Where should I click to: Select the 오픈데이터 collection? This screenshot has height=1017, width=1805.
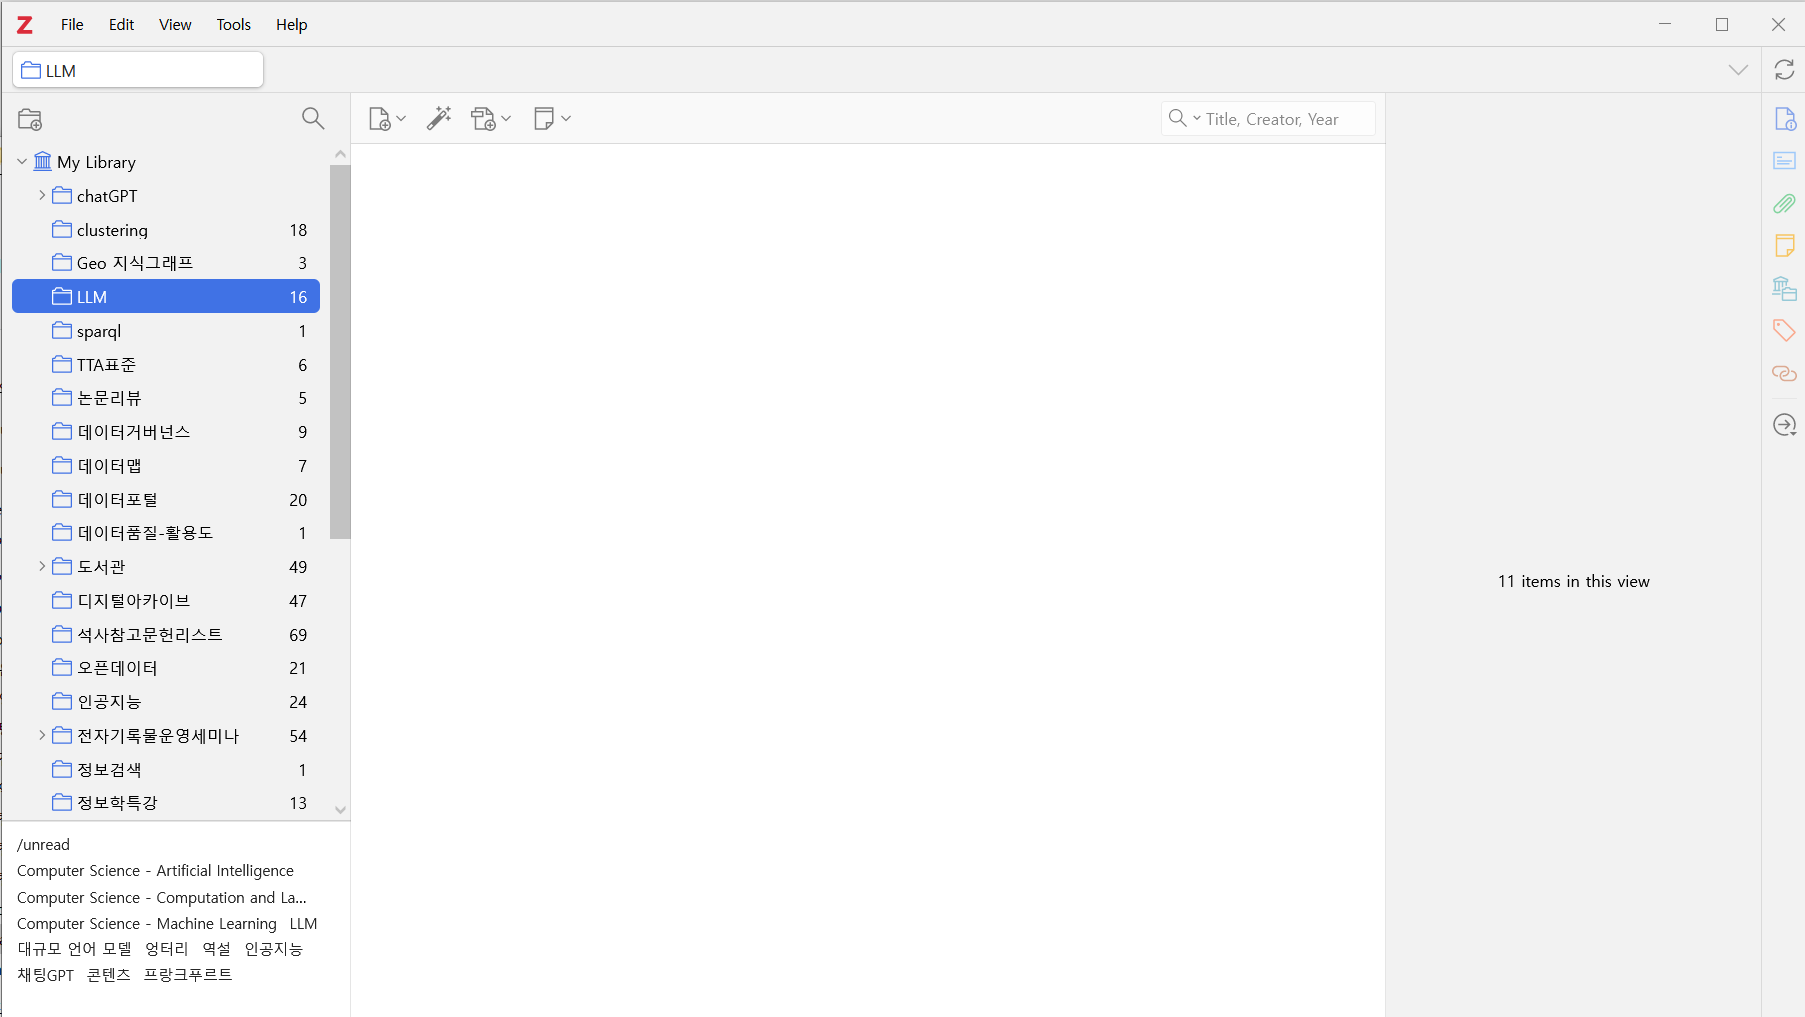pos(166,668)
